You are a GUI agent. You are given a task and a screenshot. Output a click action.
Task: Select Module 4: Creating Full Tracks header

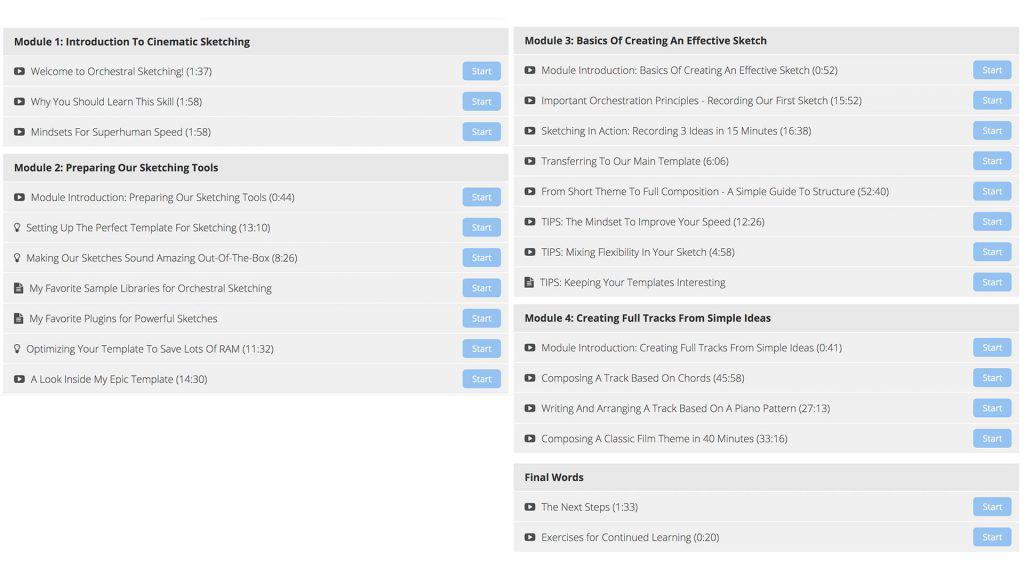tap(647, 318)
